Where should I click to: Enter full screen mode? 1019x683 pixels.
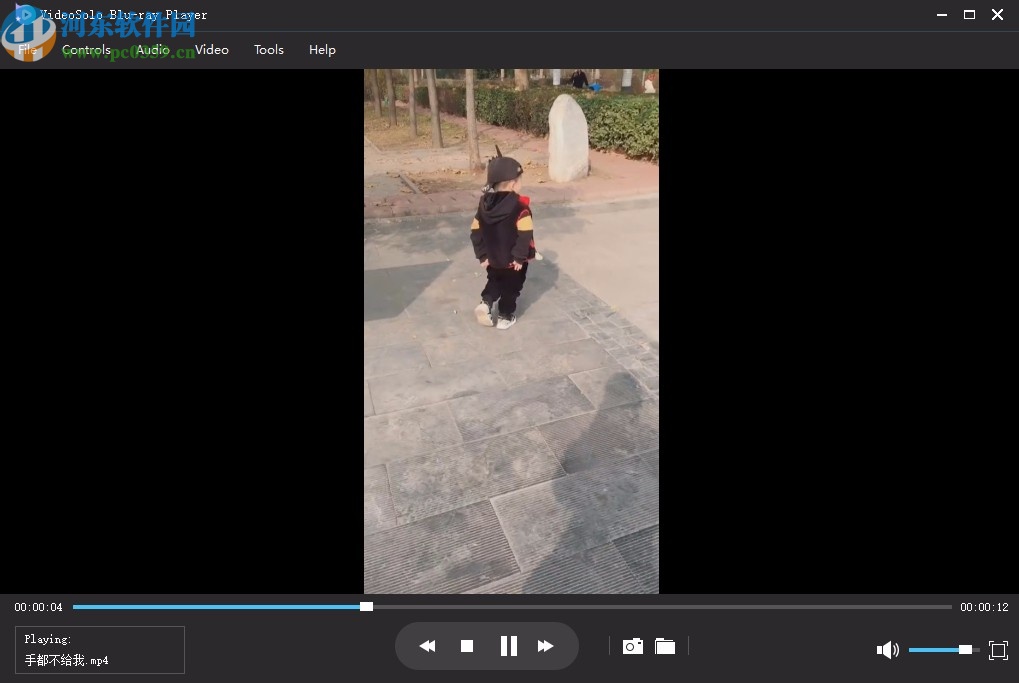tap(998, 650)
